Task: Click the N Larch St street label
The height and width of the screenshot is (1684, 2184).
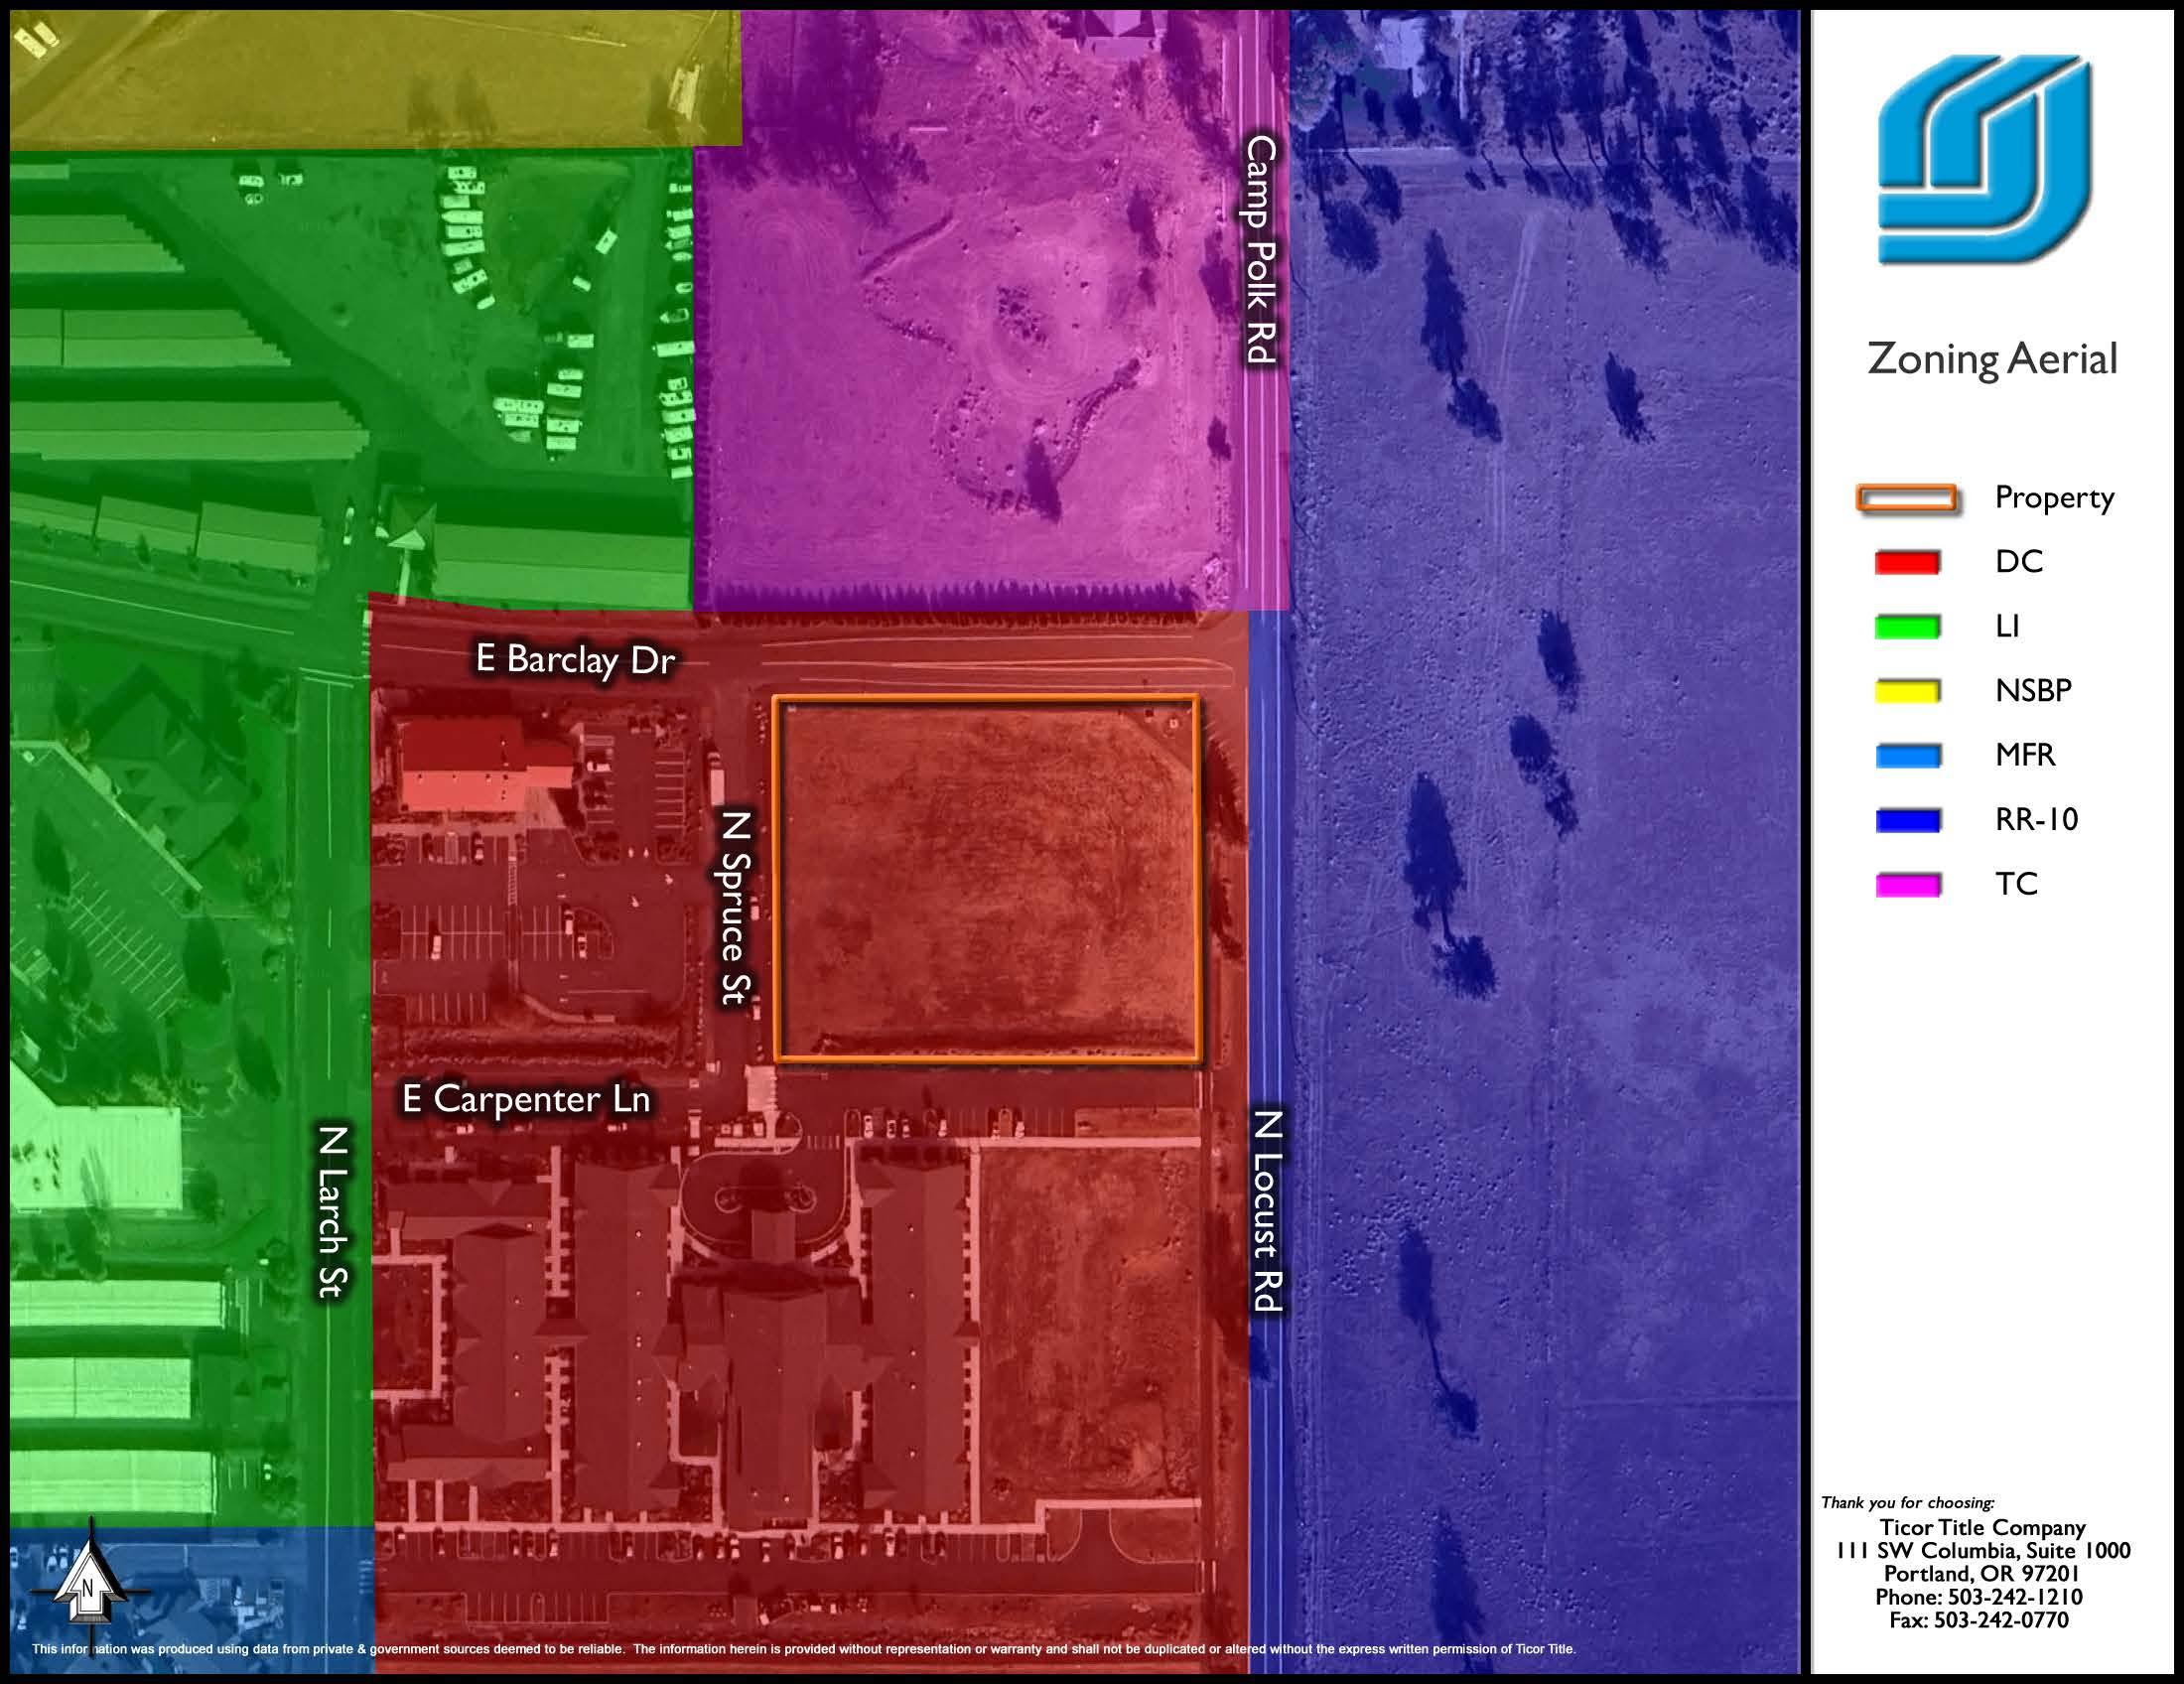Action: pos(332,1211)
